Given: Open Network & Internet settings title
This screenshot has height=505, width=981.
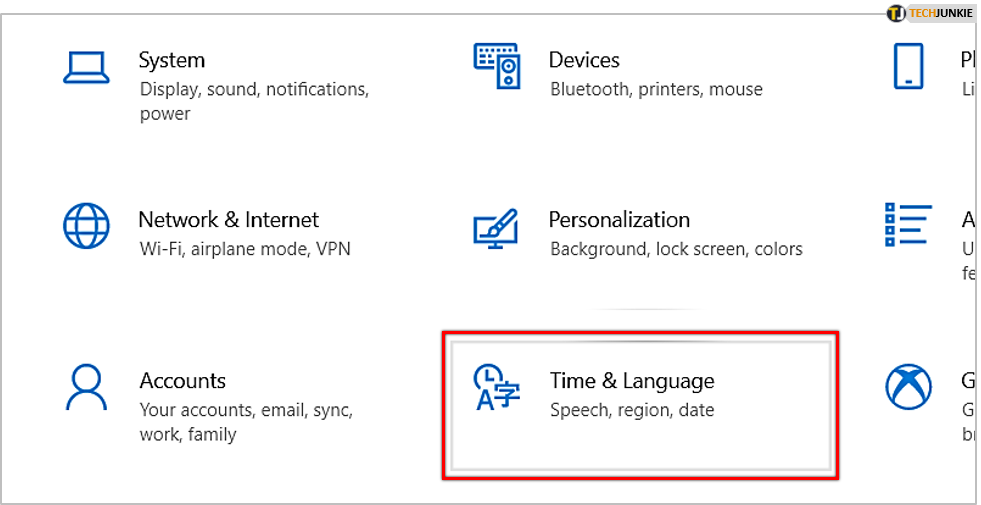Looking at the screenshot, I should point(228,220).
